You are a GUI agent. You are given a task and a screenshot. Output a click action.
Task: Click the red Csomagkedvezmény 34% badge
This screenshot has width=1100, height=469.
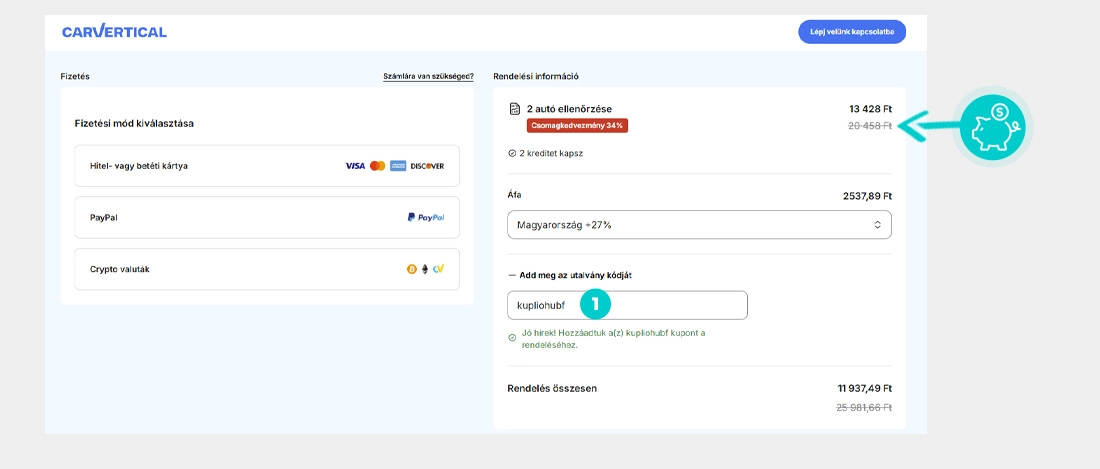pos(577,125)
